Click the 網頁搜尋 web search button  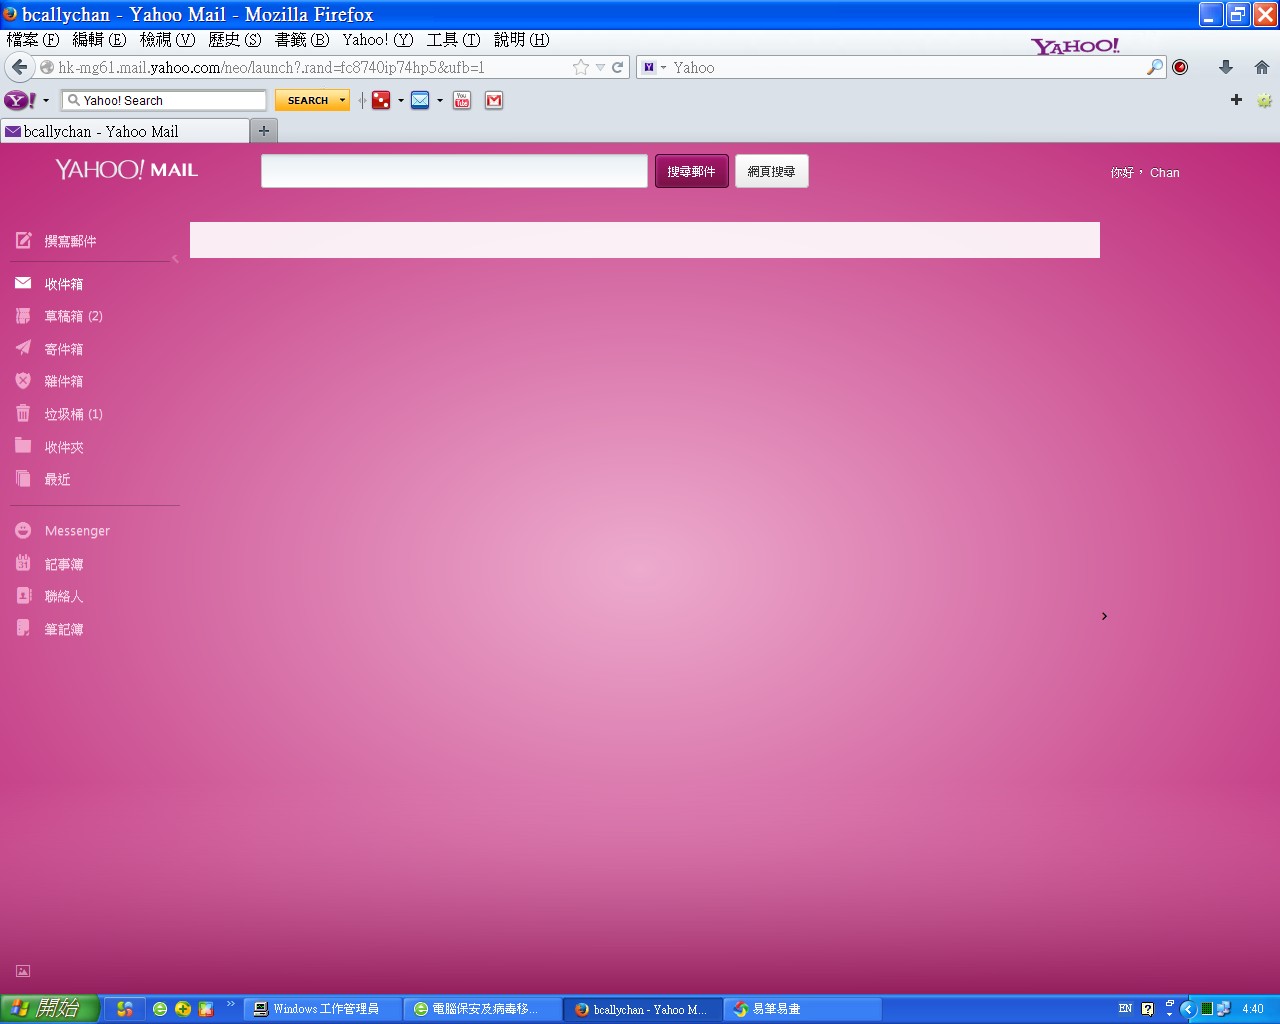[771, 172]
